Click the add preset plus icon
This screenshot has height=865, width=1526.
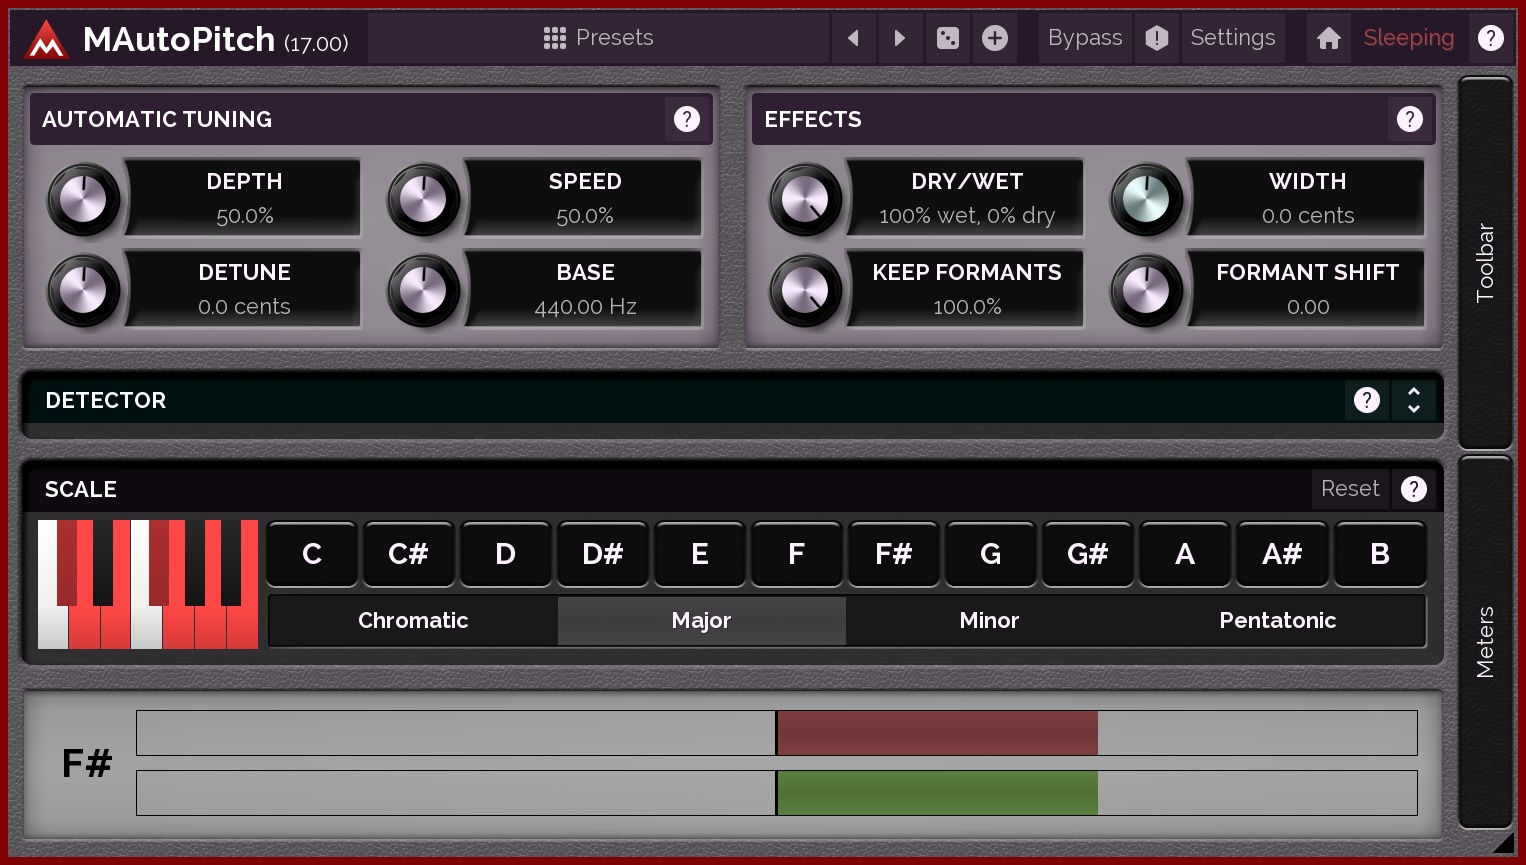[x=995, y=38]
